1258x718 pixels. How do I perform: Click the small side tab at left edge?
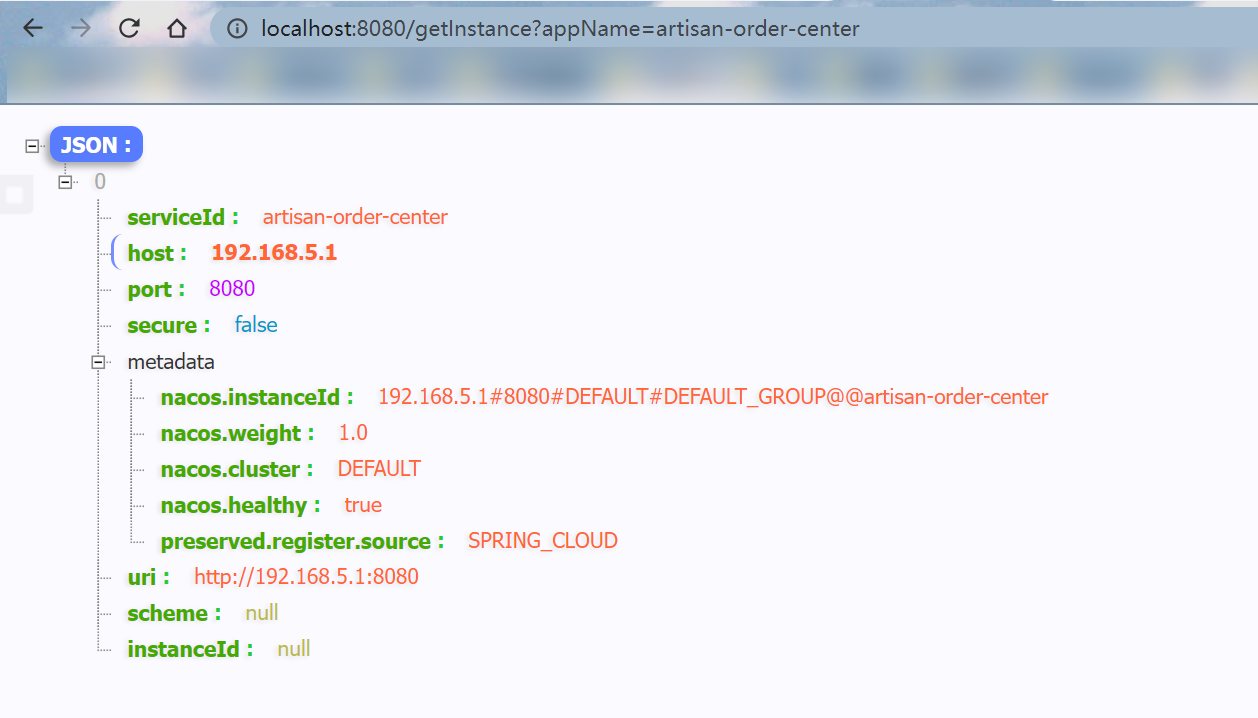(x=16, y=195)
